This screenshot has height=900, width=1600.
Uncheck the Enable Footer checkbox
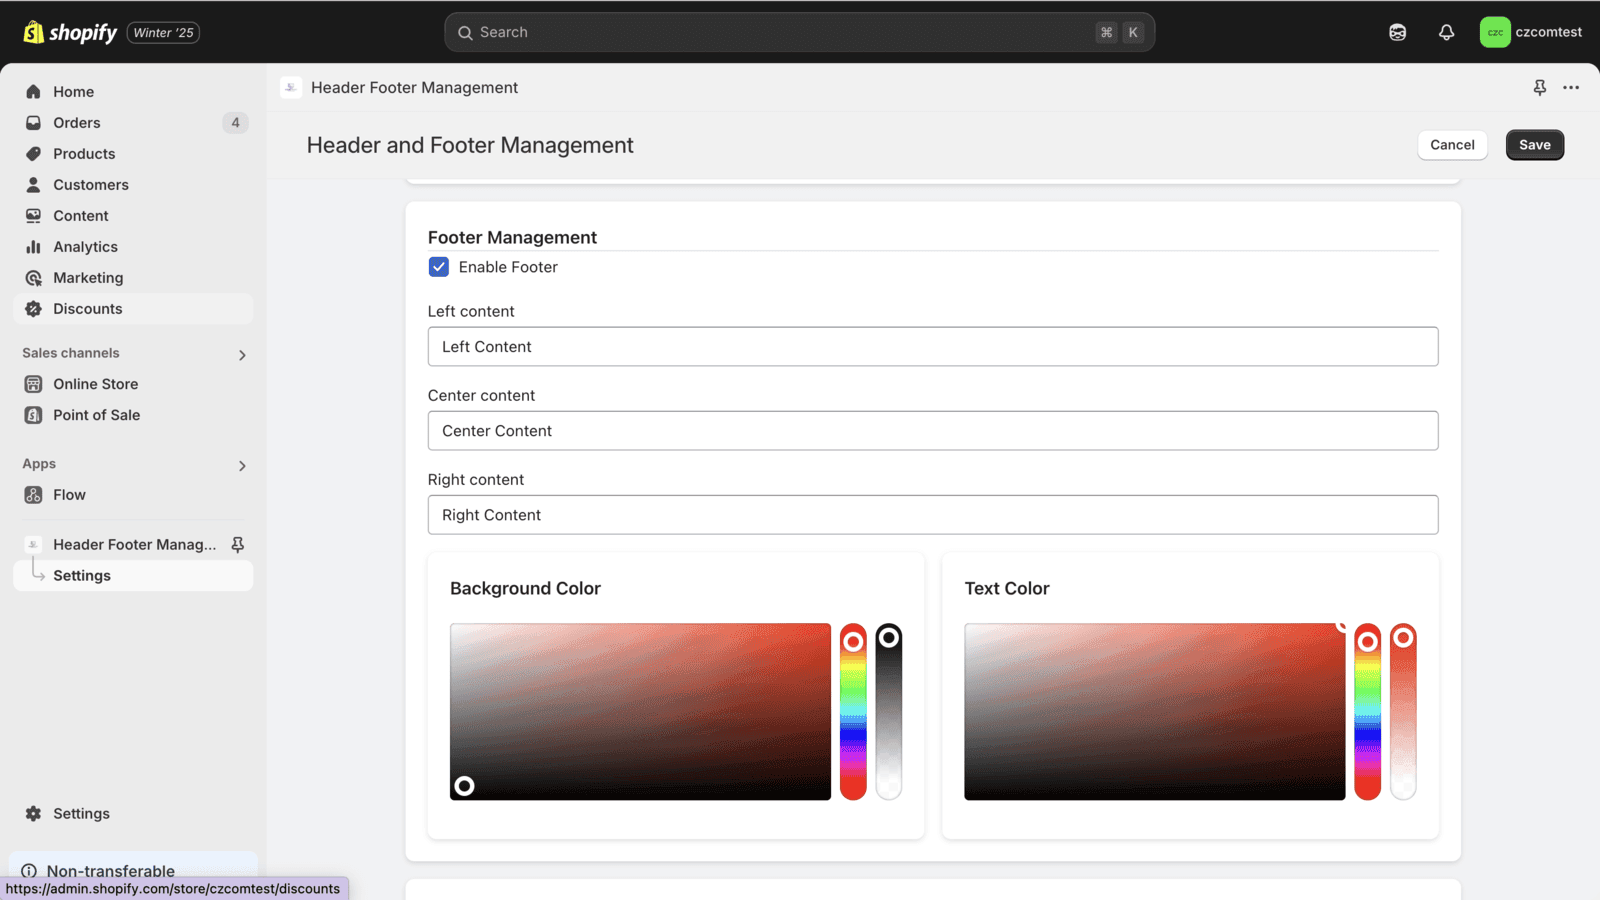pyautogui.click(x=439, y=267)
